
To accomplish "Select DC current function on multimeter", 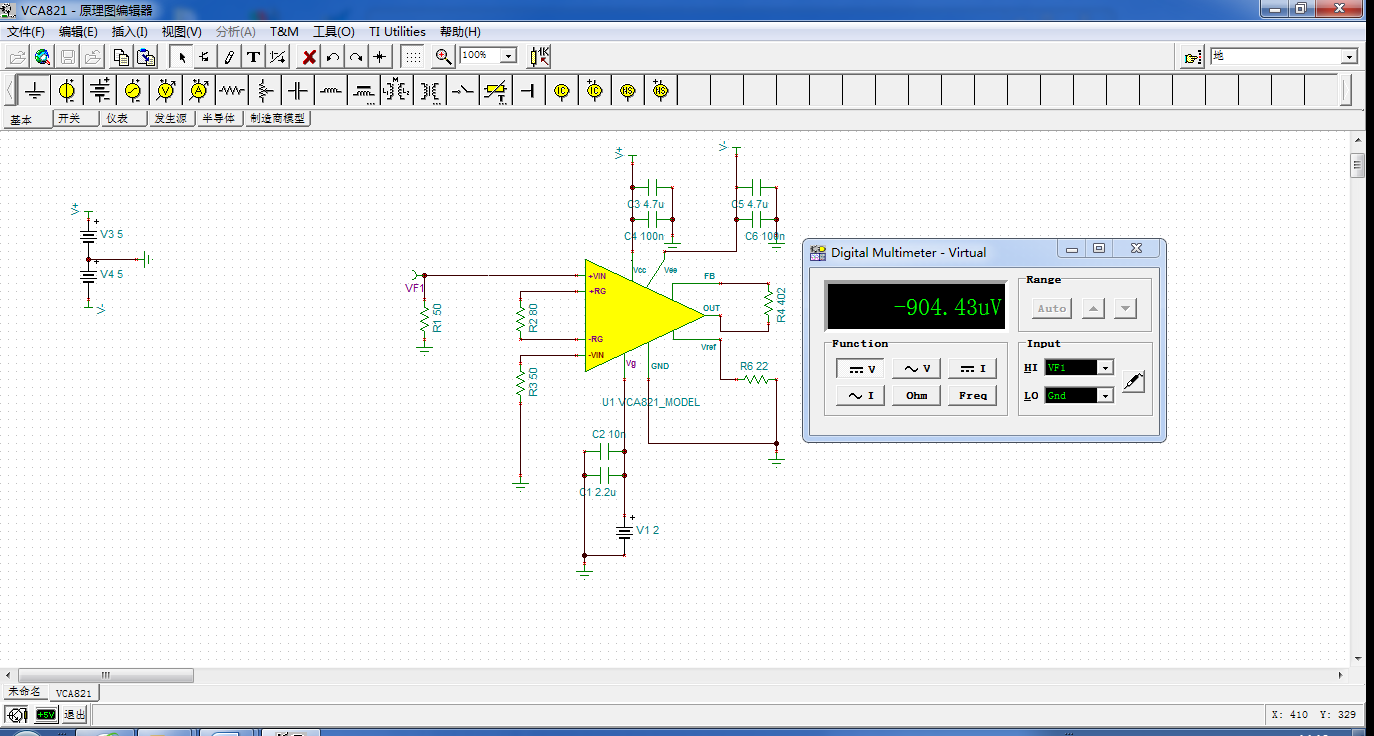I will (971, 369).
